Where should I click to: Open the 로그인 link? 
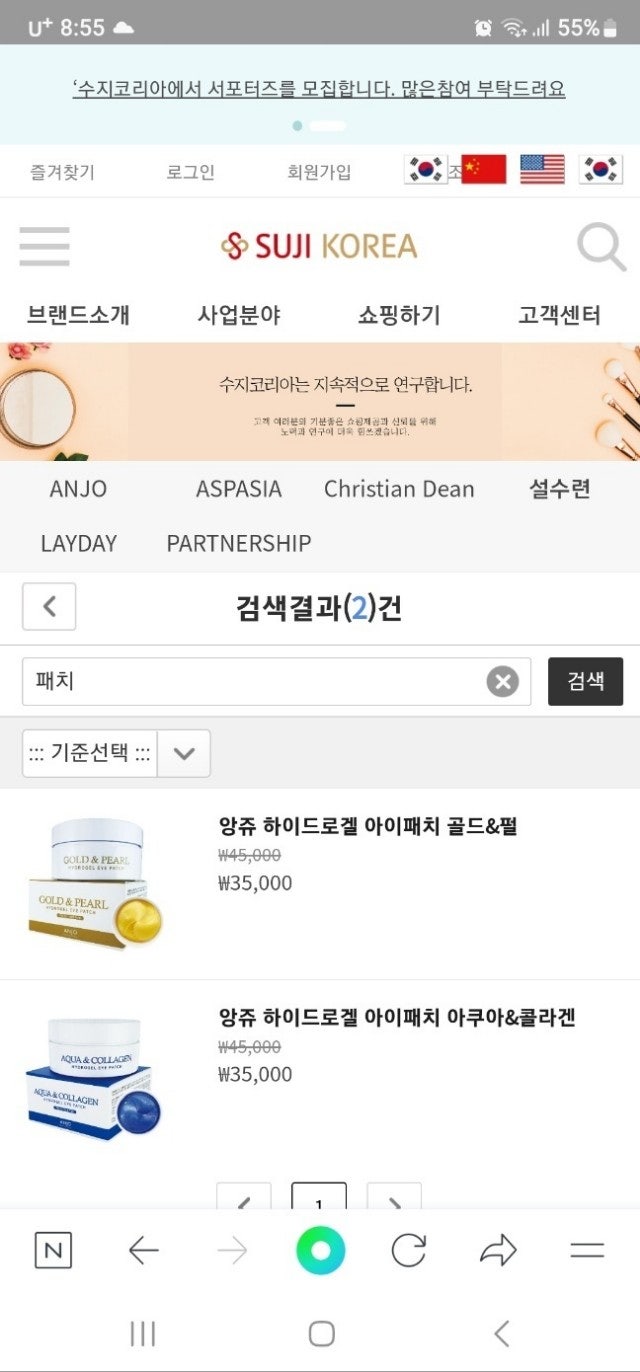[190, 172]
